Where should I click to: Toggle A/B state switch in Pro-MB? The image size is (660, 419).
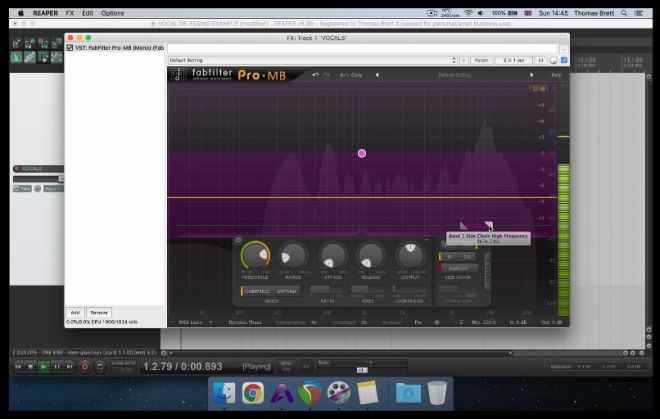pyautogui.click(x=346, y=75)
